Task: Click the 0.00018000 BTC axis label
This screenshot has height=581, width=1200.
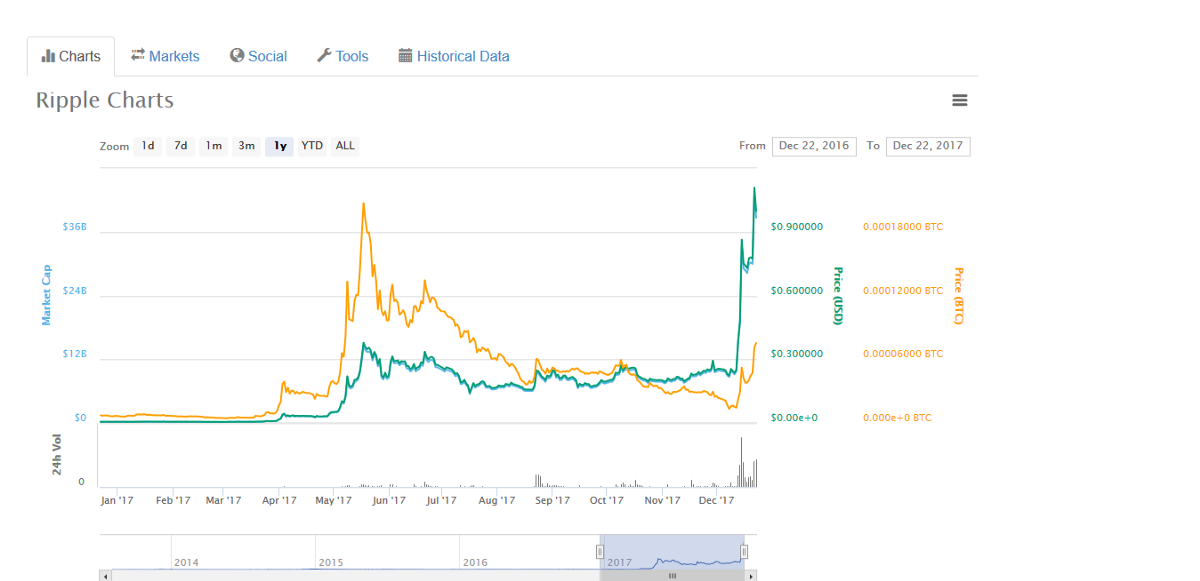Action: click(903, 227)
